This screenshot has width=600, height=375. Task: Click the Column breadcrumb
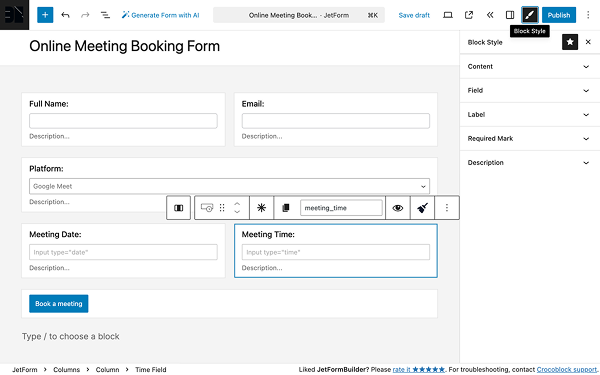(108, 370)
